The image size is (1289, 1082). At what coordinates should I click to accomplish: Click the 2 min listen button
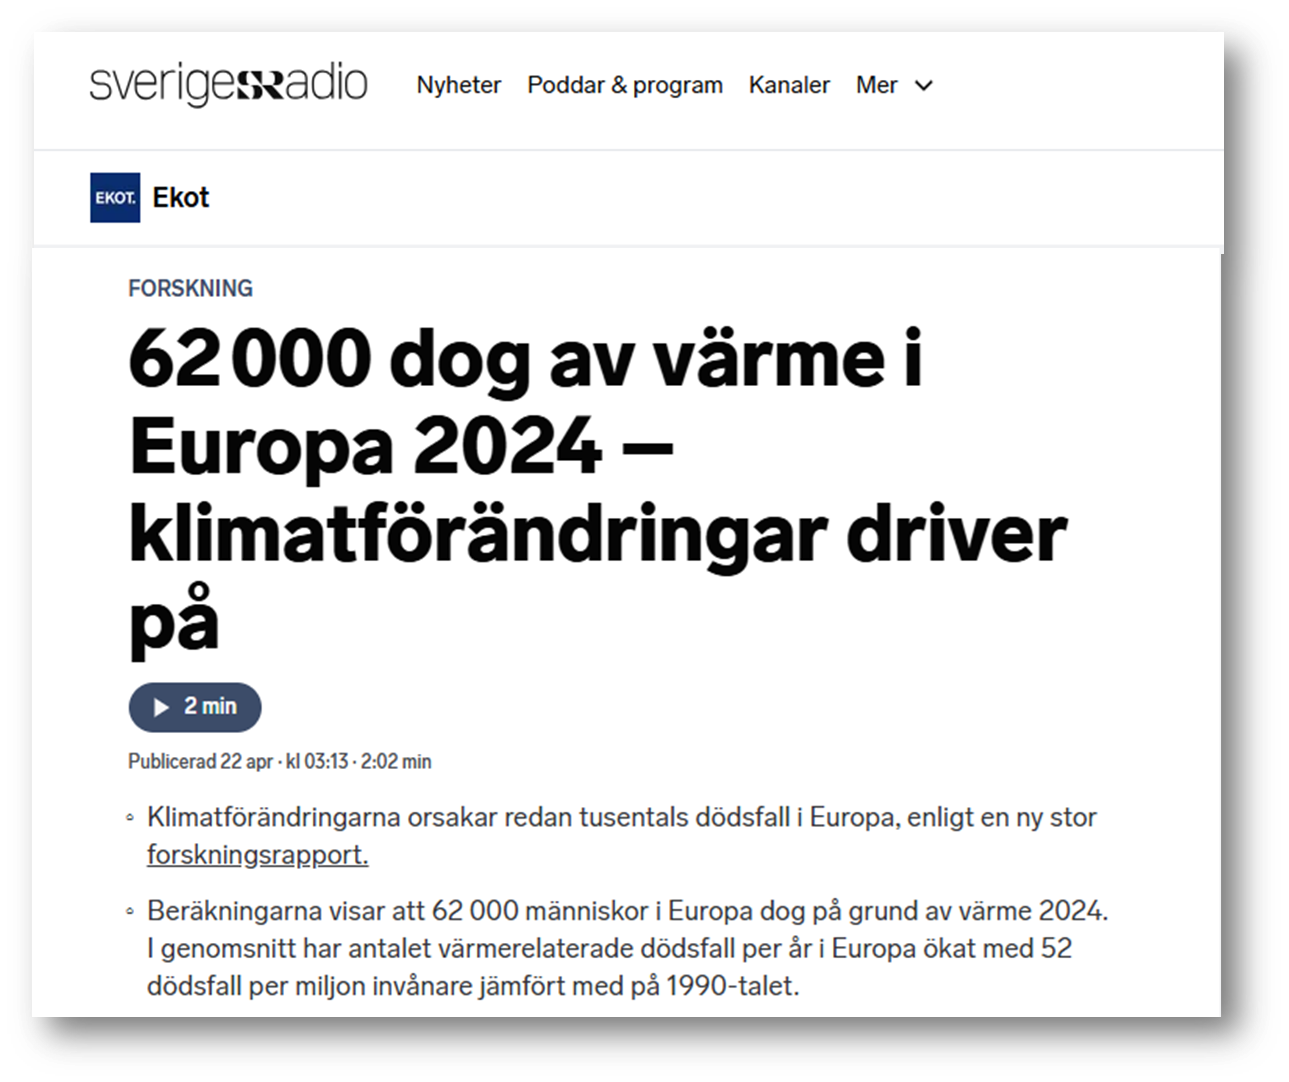(x=195, y=707)
